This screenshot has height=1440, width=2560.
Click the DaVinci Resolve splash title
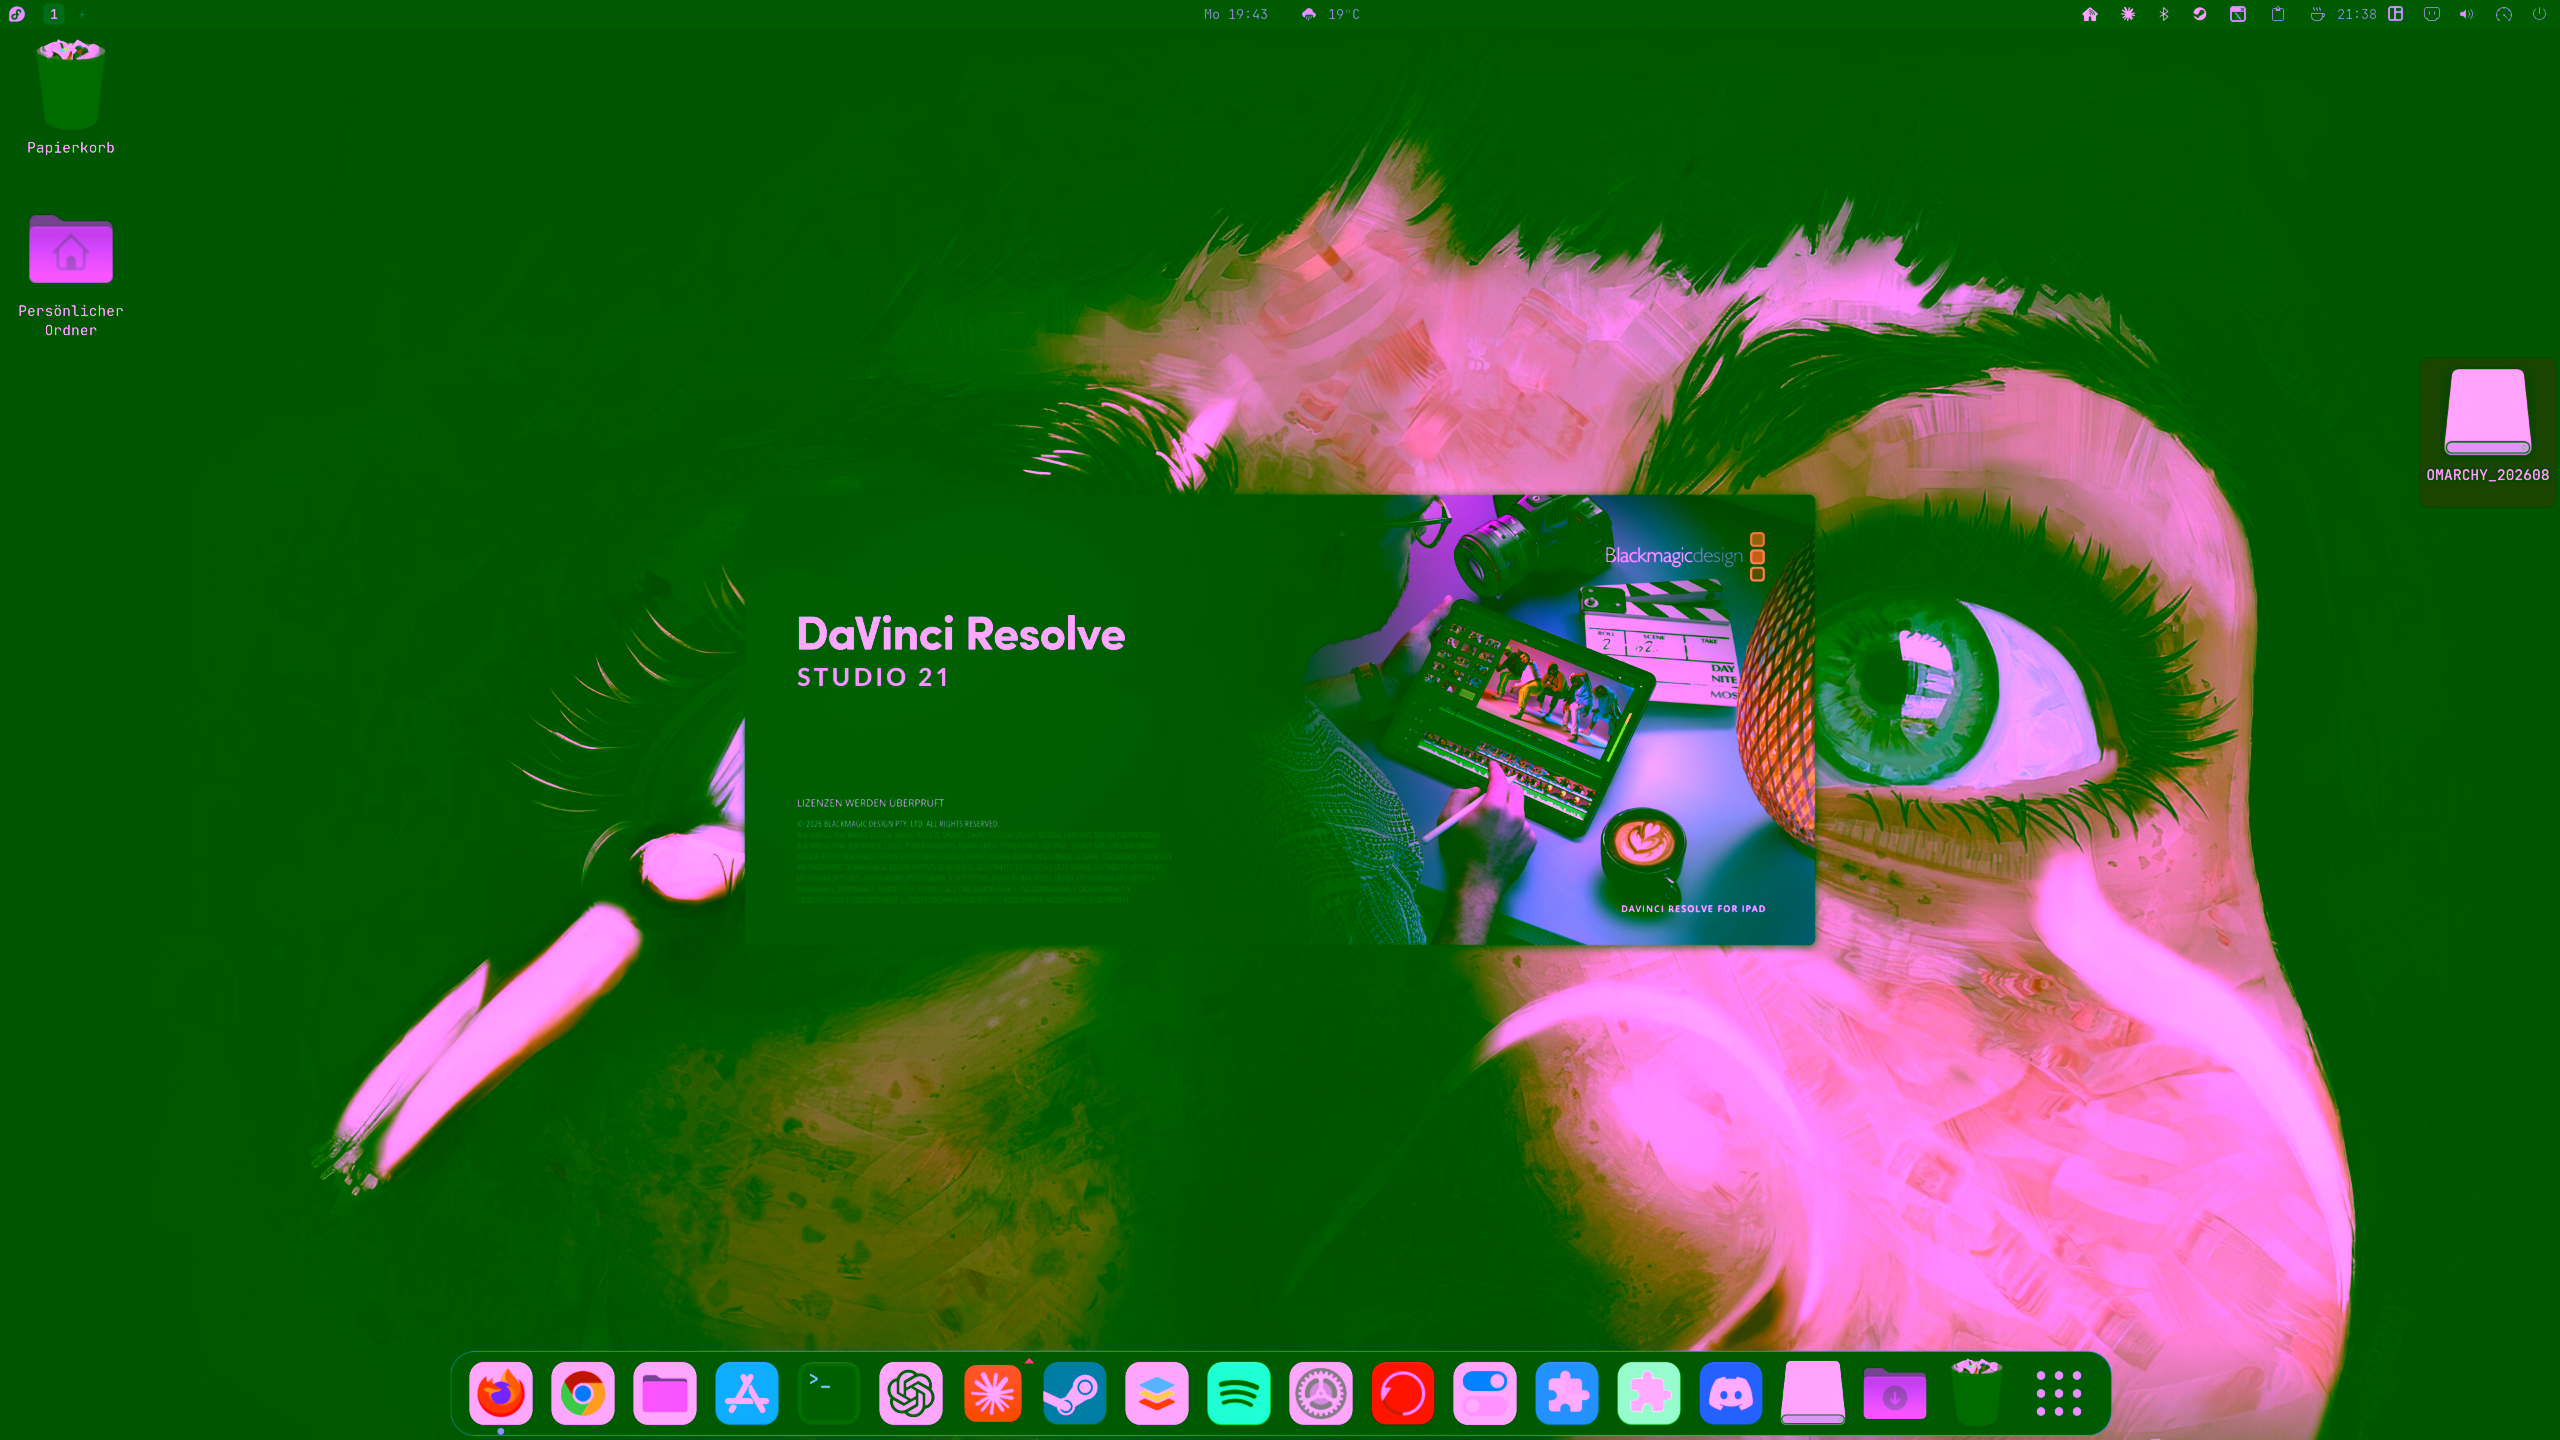coord(961,634)
